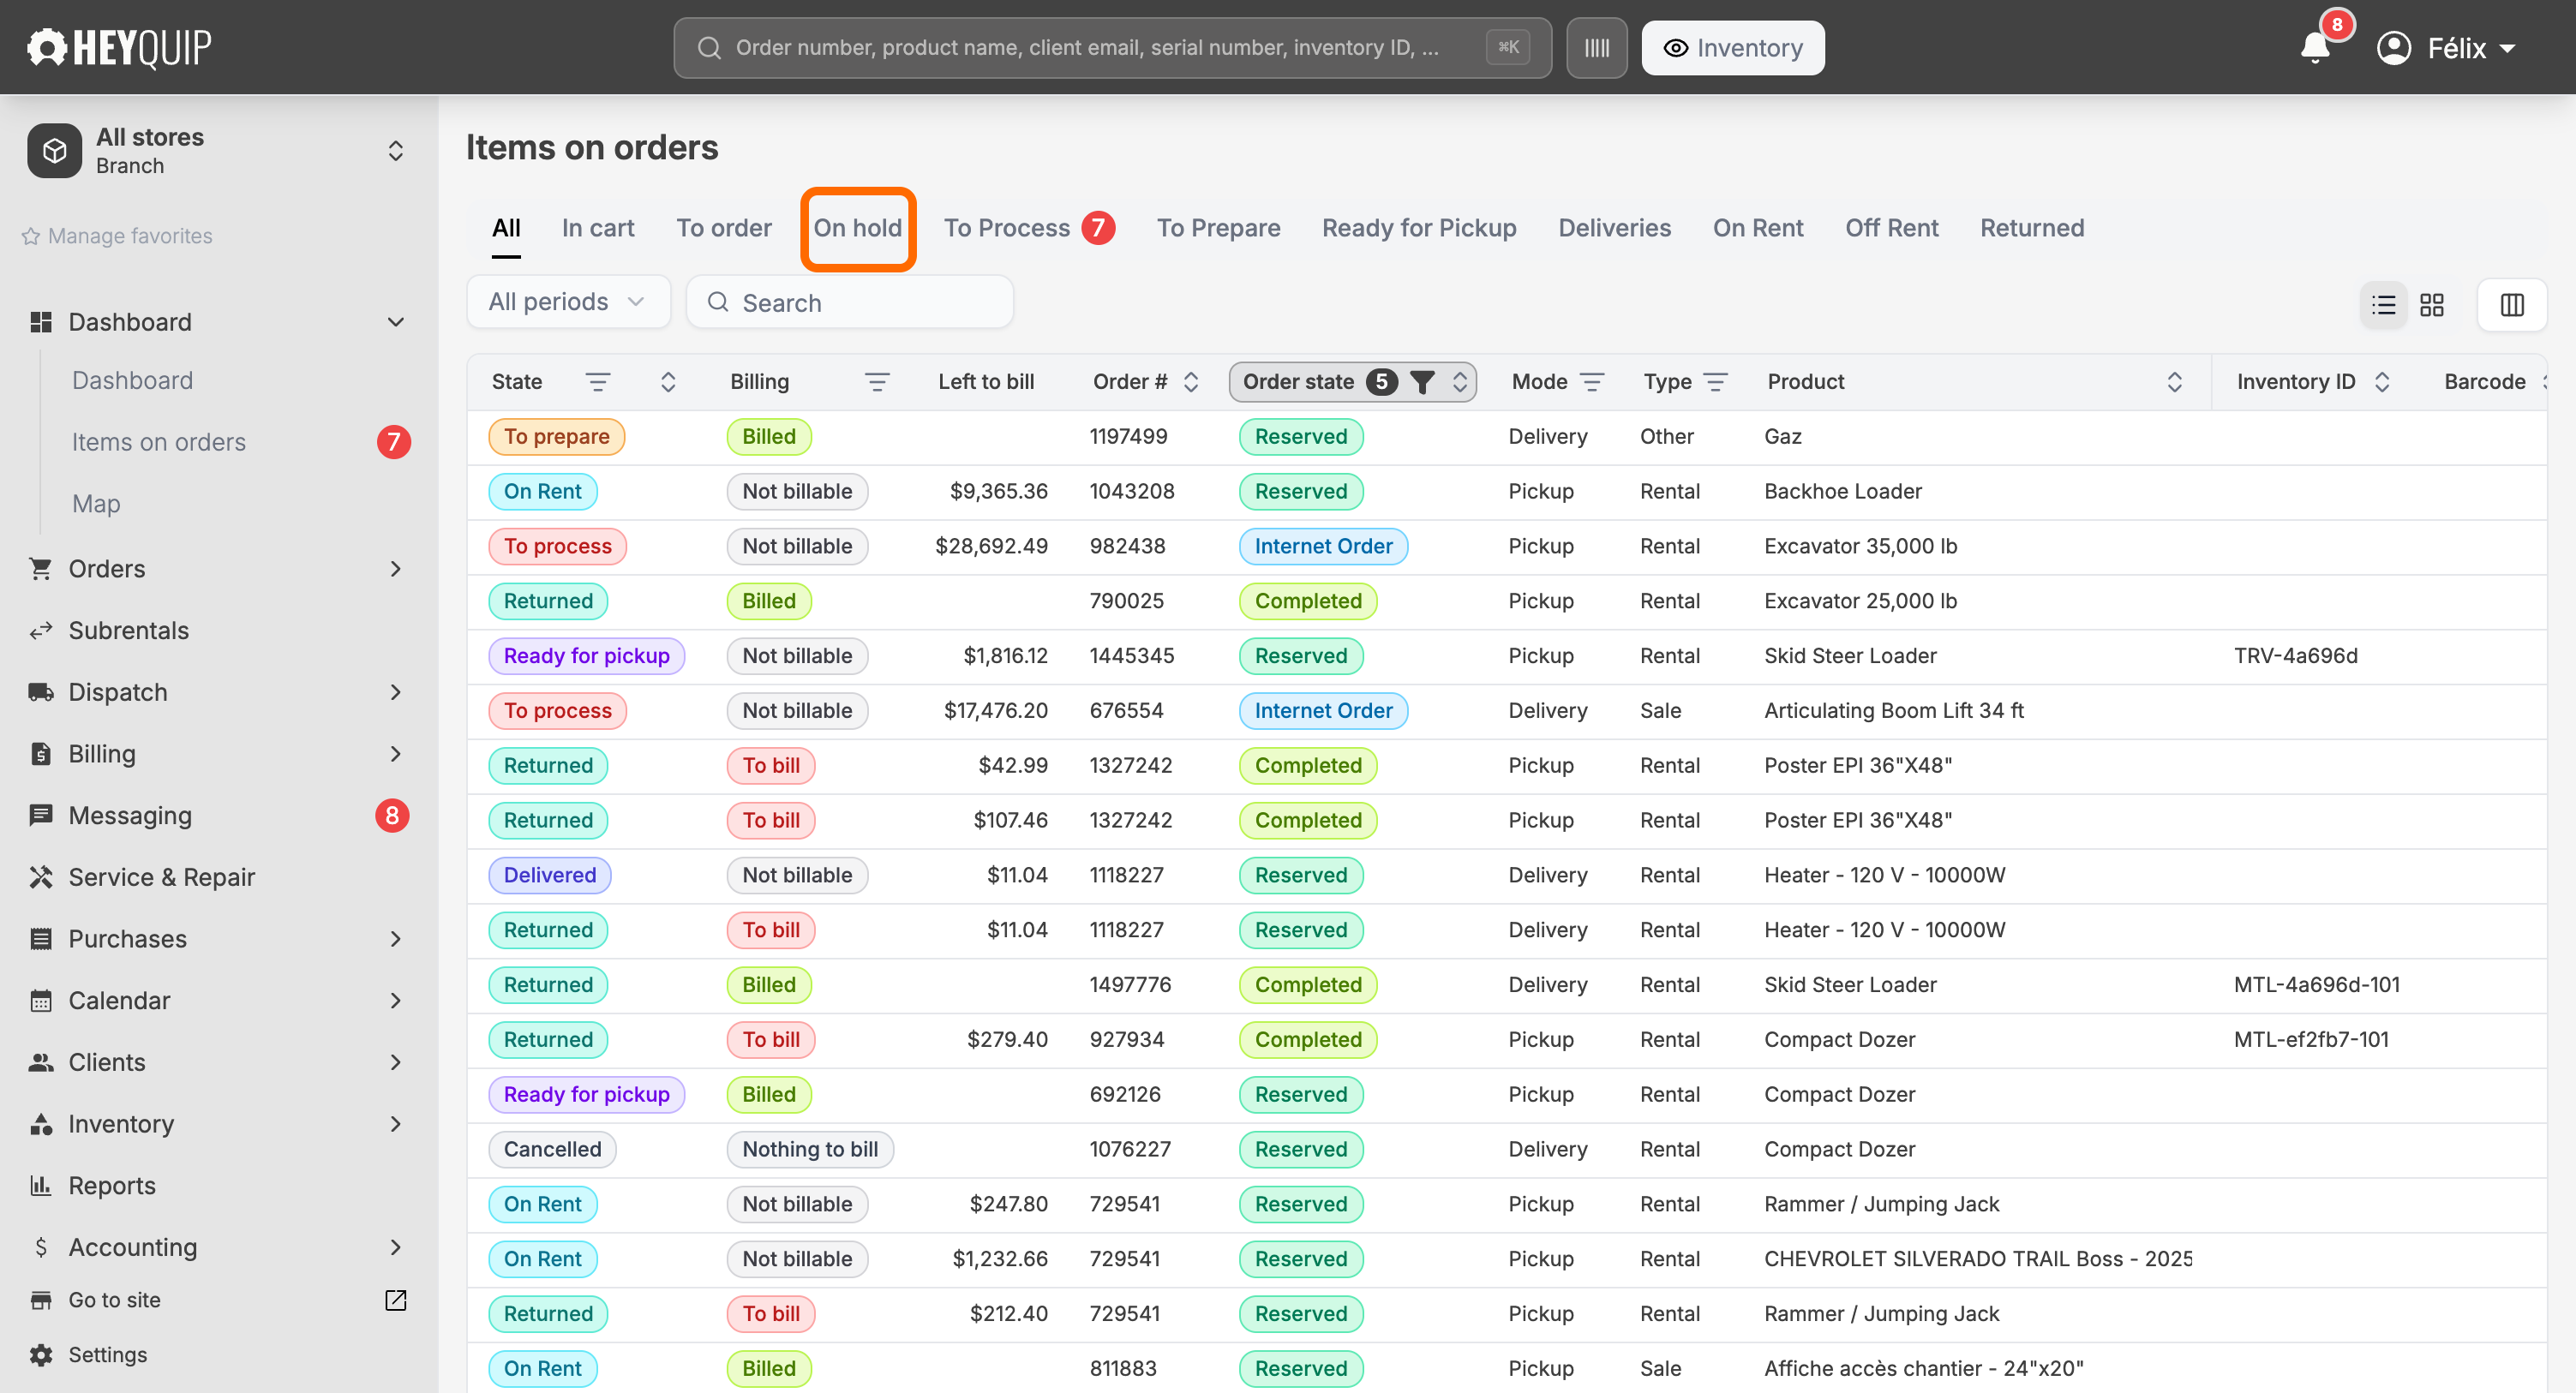Toggle the Inventory view button
The height and width of the screenshot is (1393, 2576).
1732,48
